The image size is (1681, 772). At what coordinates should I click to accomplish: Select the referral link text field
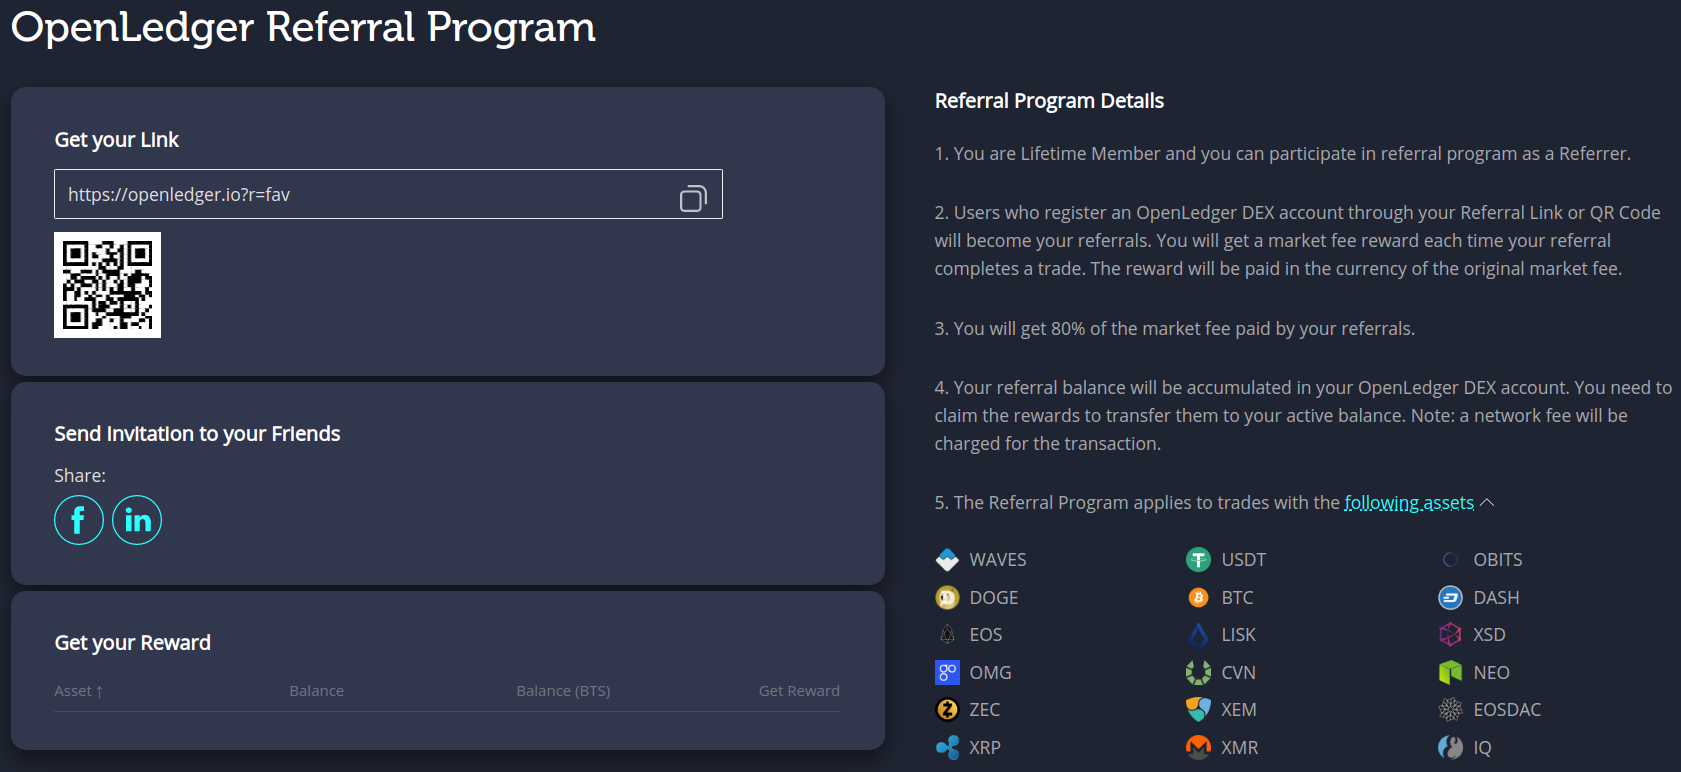pyautogui.click(x=388, y=194)
